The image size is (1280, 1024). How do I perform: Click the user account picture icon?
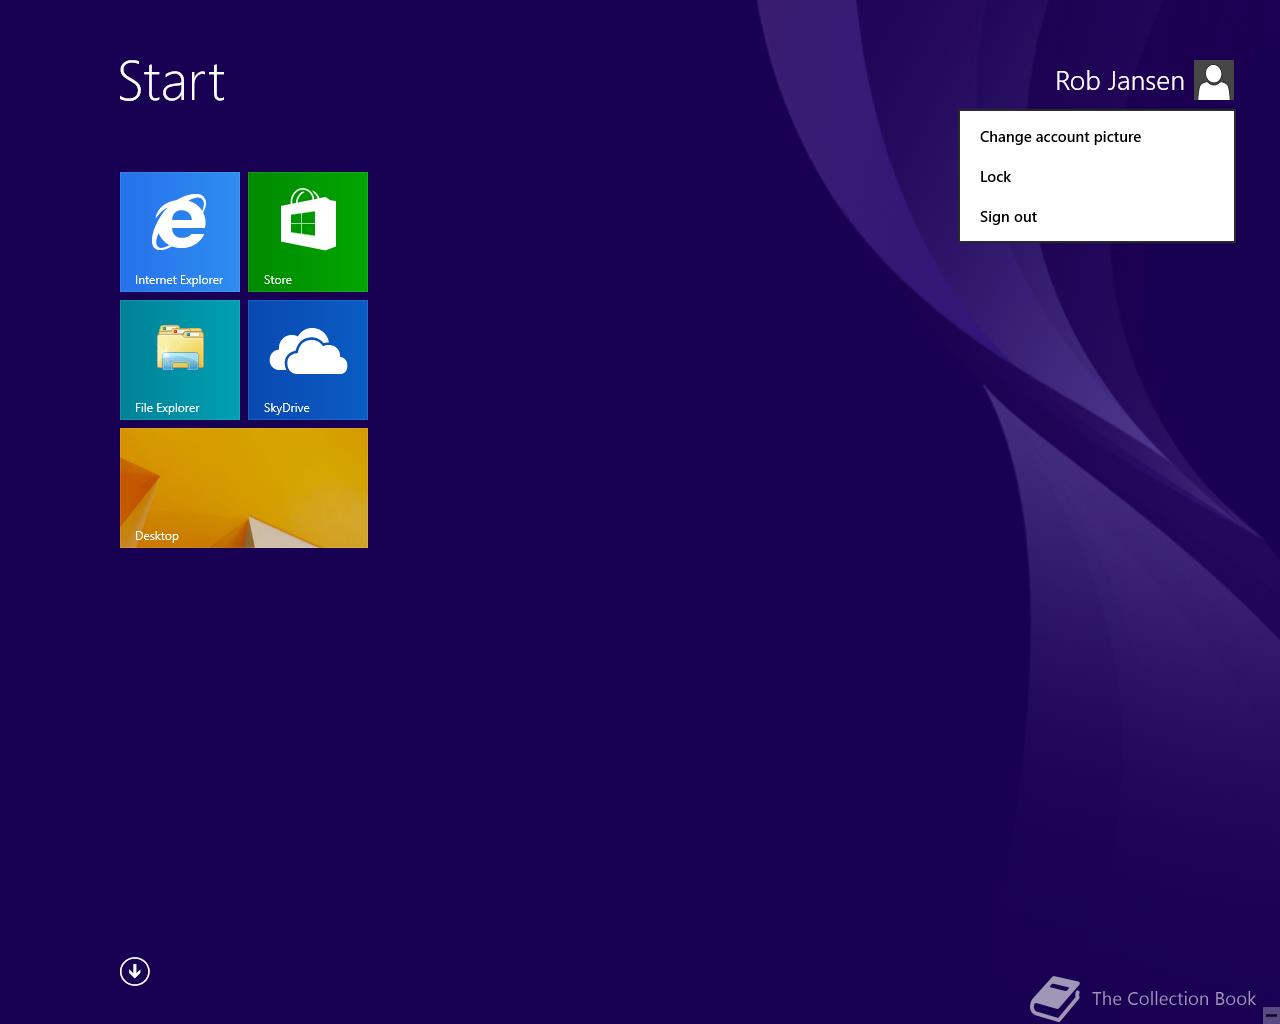(x=1214, y=80)
